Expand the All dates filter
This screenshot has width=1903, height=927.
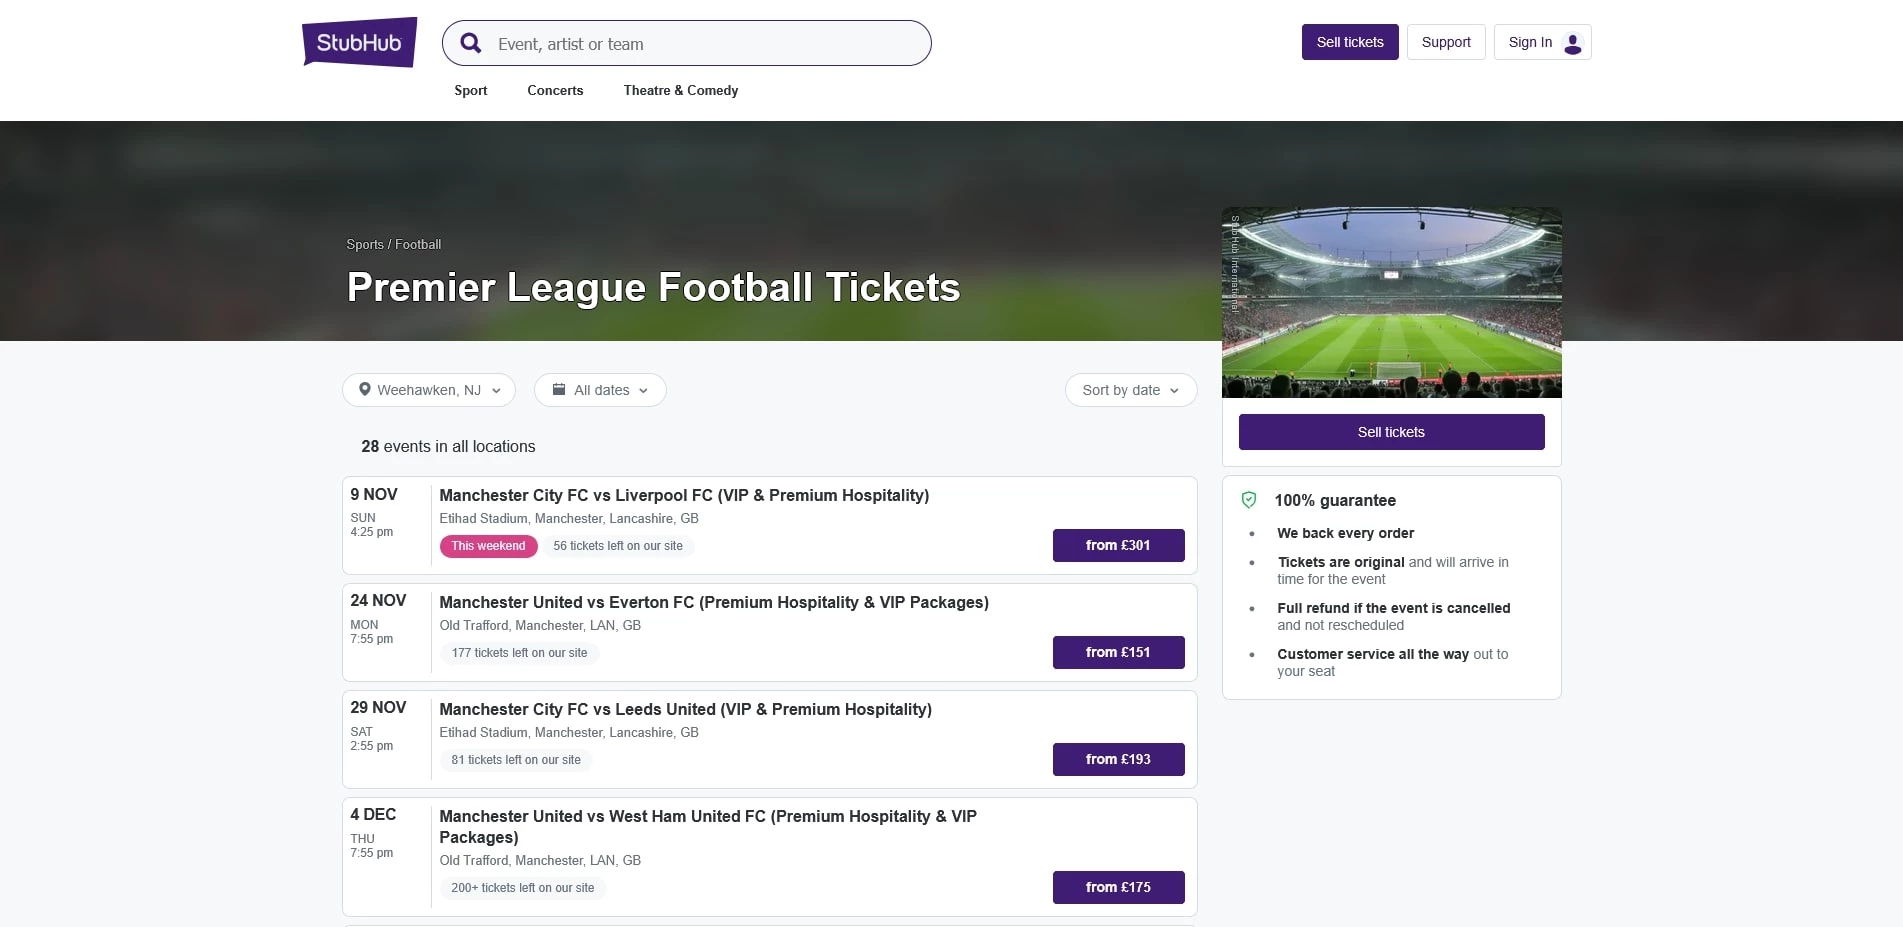tap(600, 389)
